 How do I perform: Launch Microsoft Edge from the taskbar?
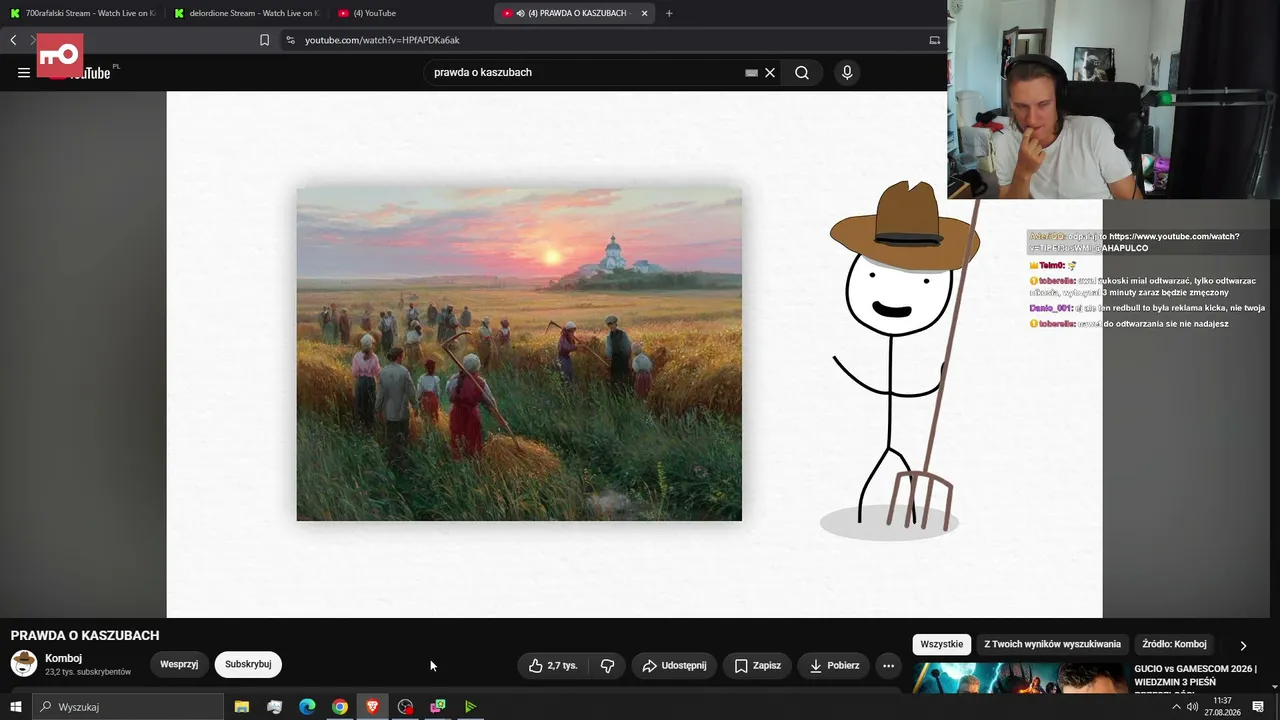click(x=307, y=707)
